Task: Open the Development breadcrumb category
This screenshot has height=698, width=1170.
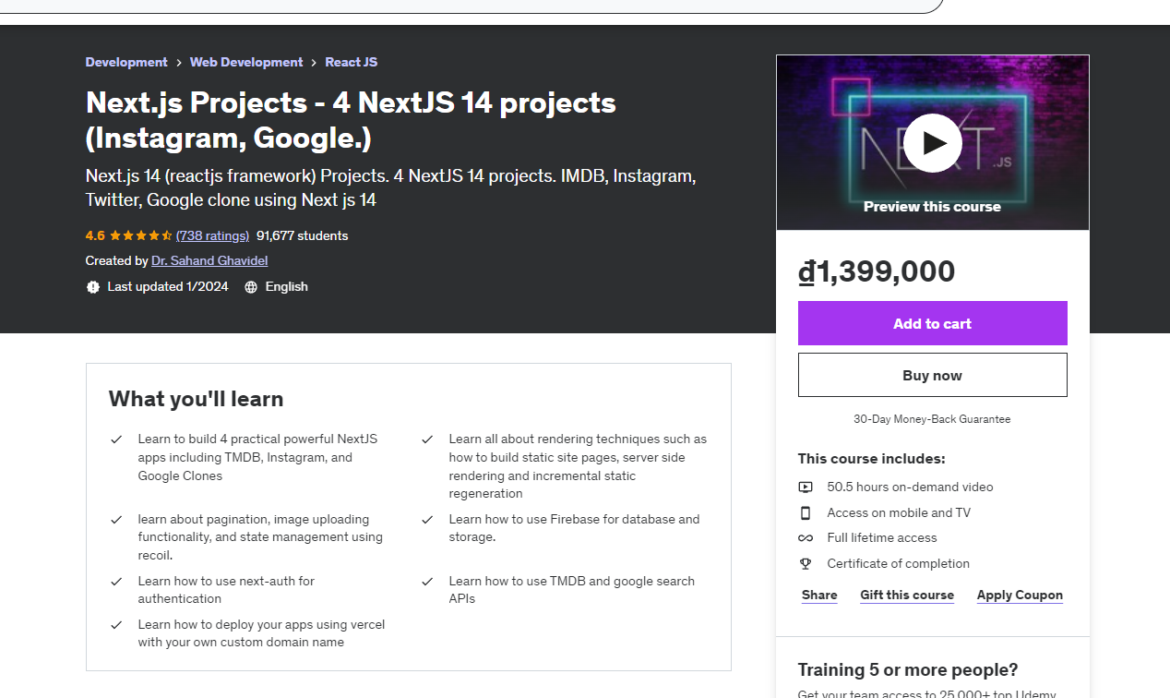Action: [126, 61]
